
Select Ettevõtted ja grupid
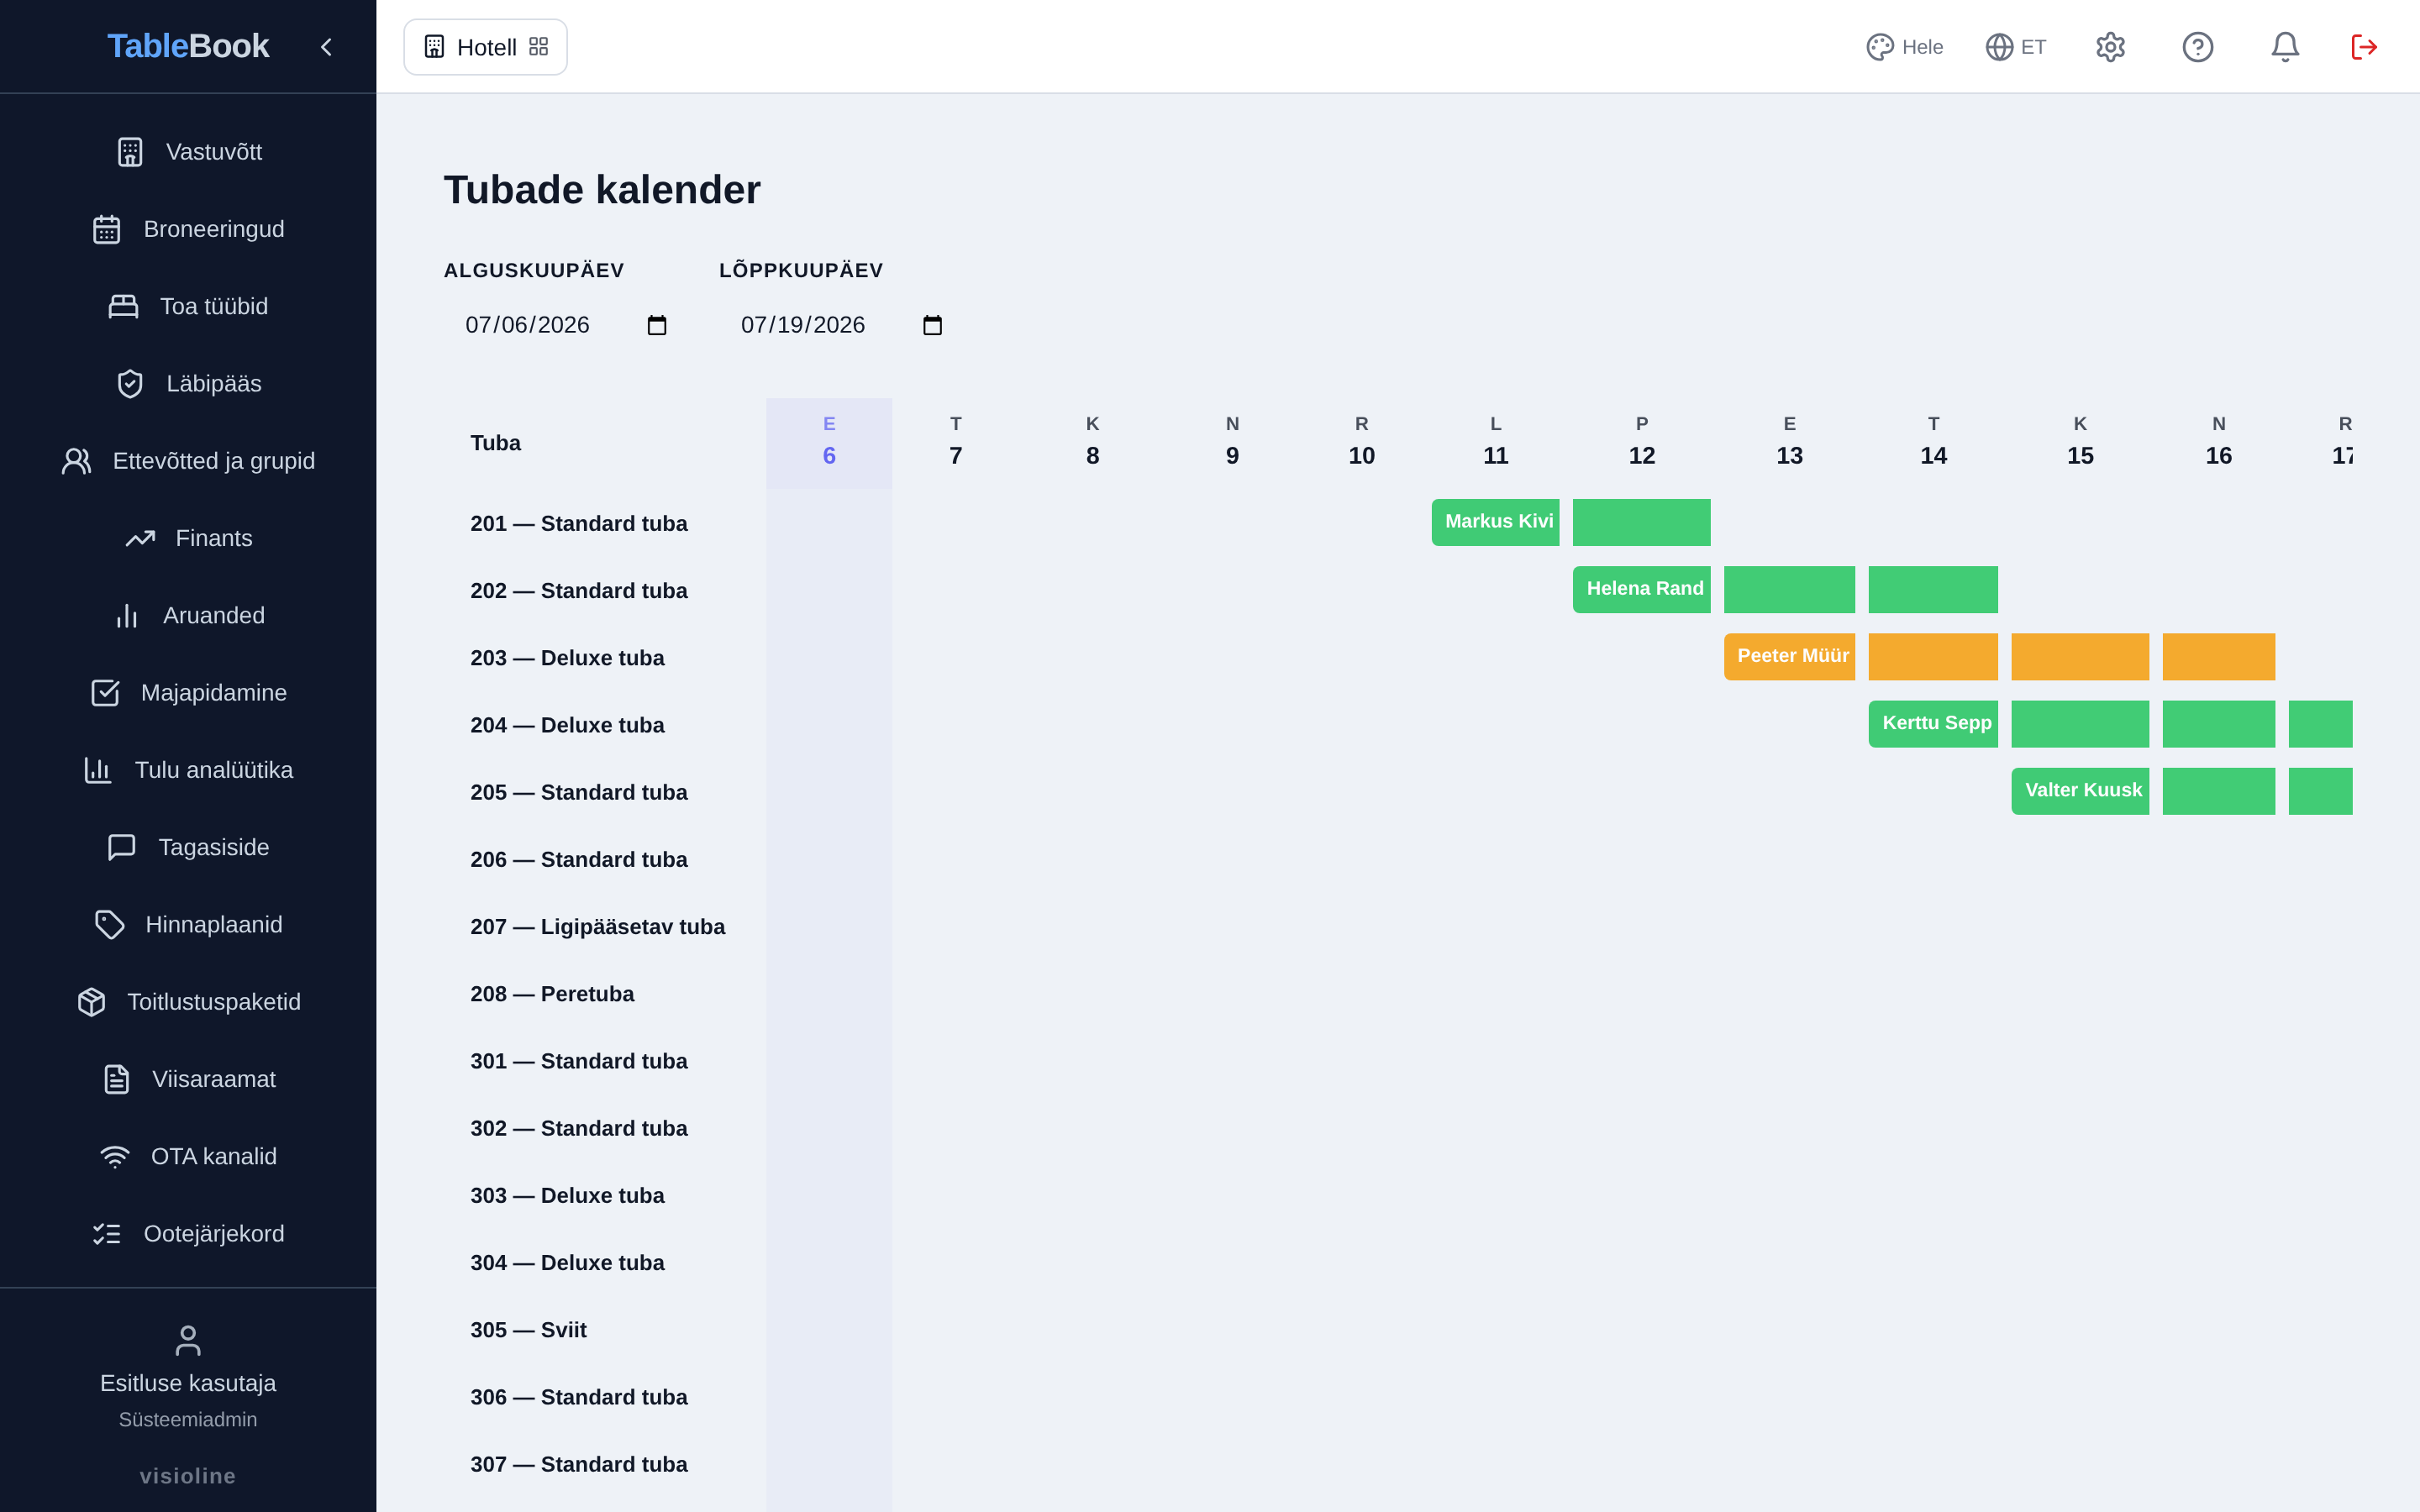pos(188,461)
